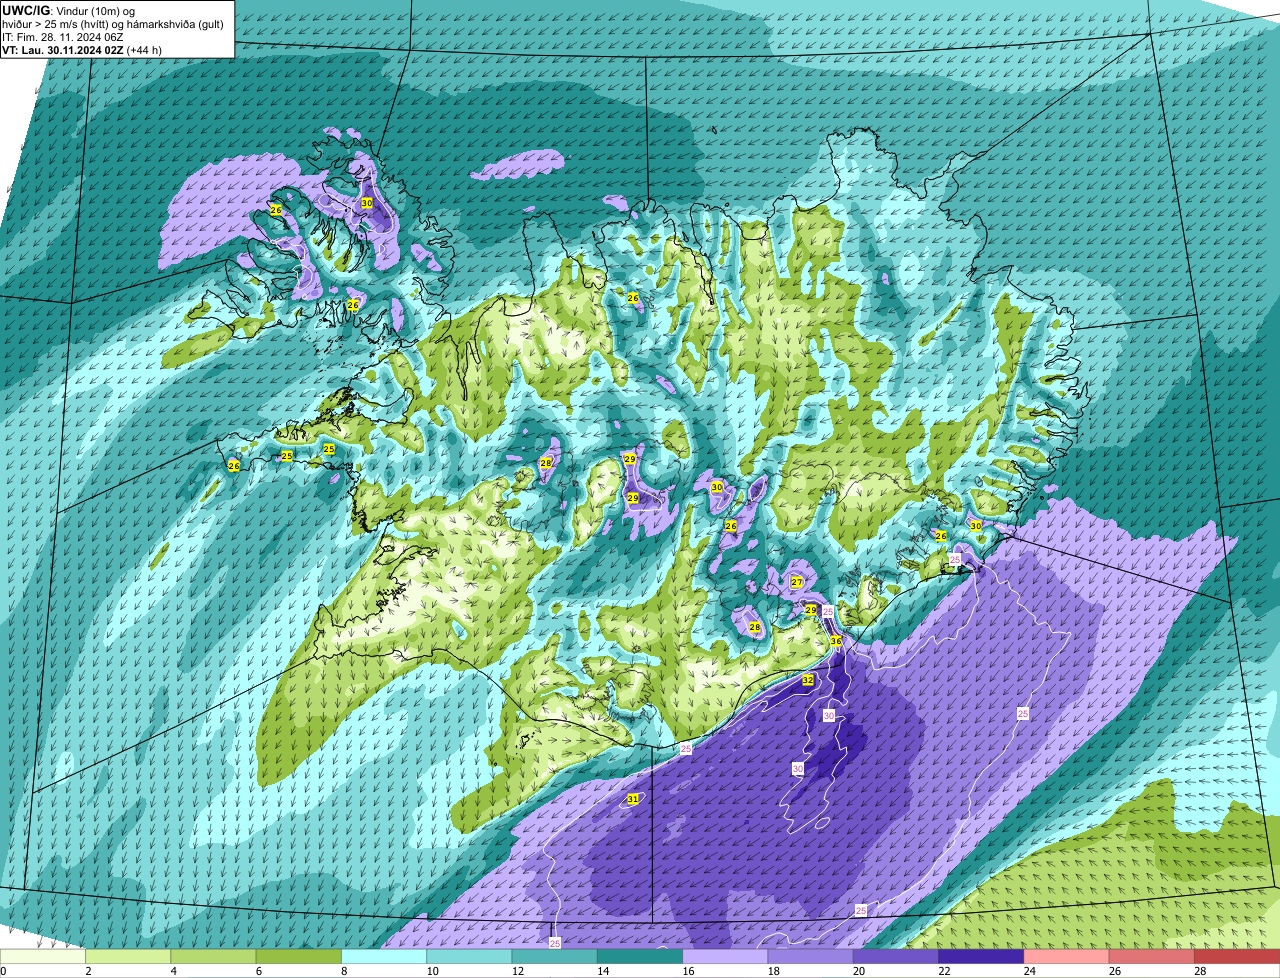
Task: Click the legend scale value "16"
Action: 687,971
